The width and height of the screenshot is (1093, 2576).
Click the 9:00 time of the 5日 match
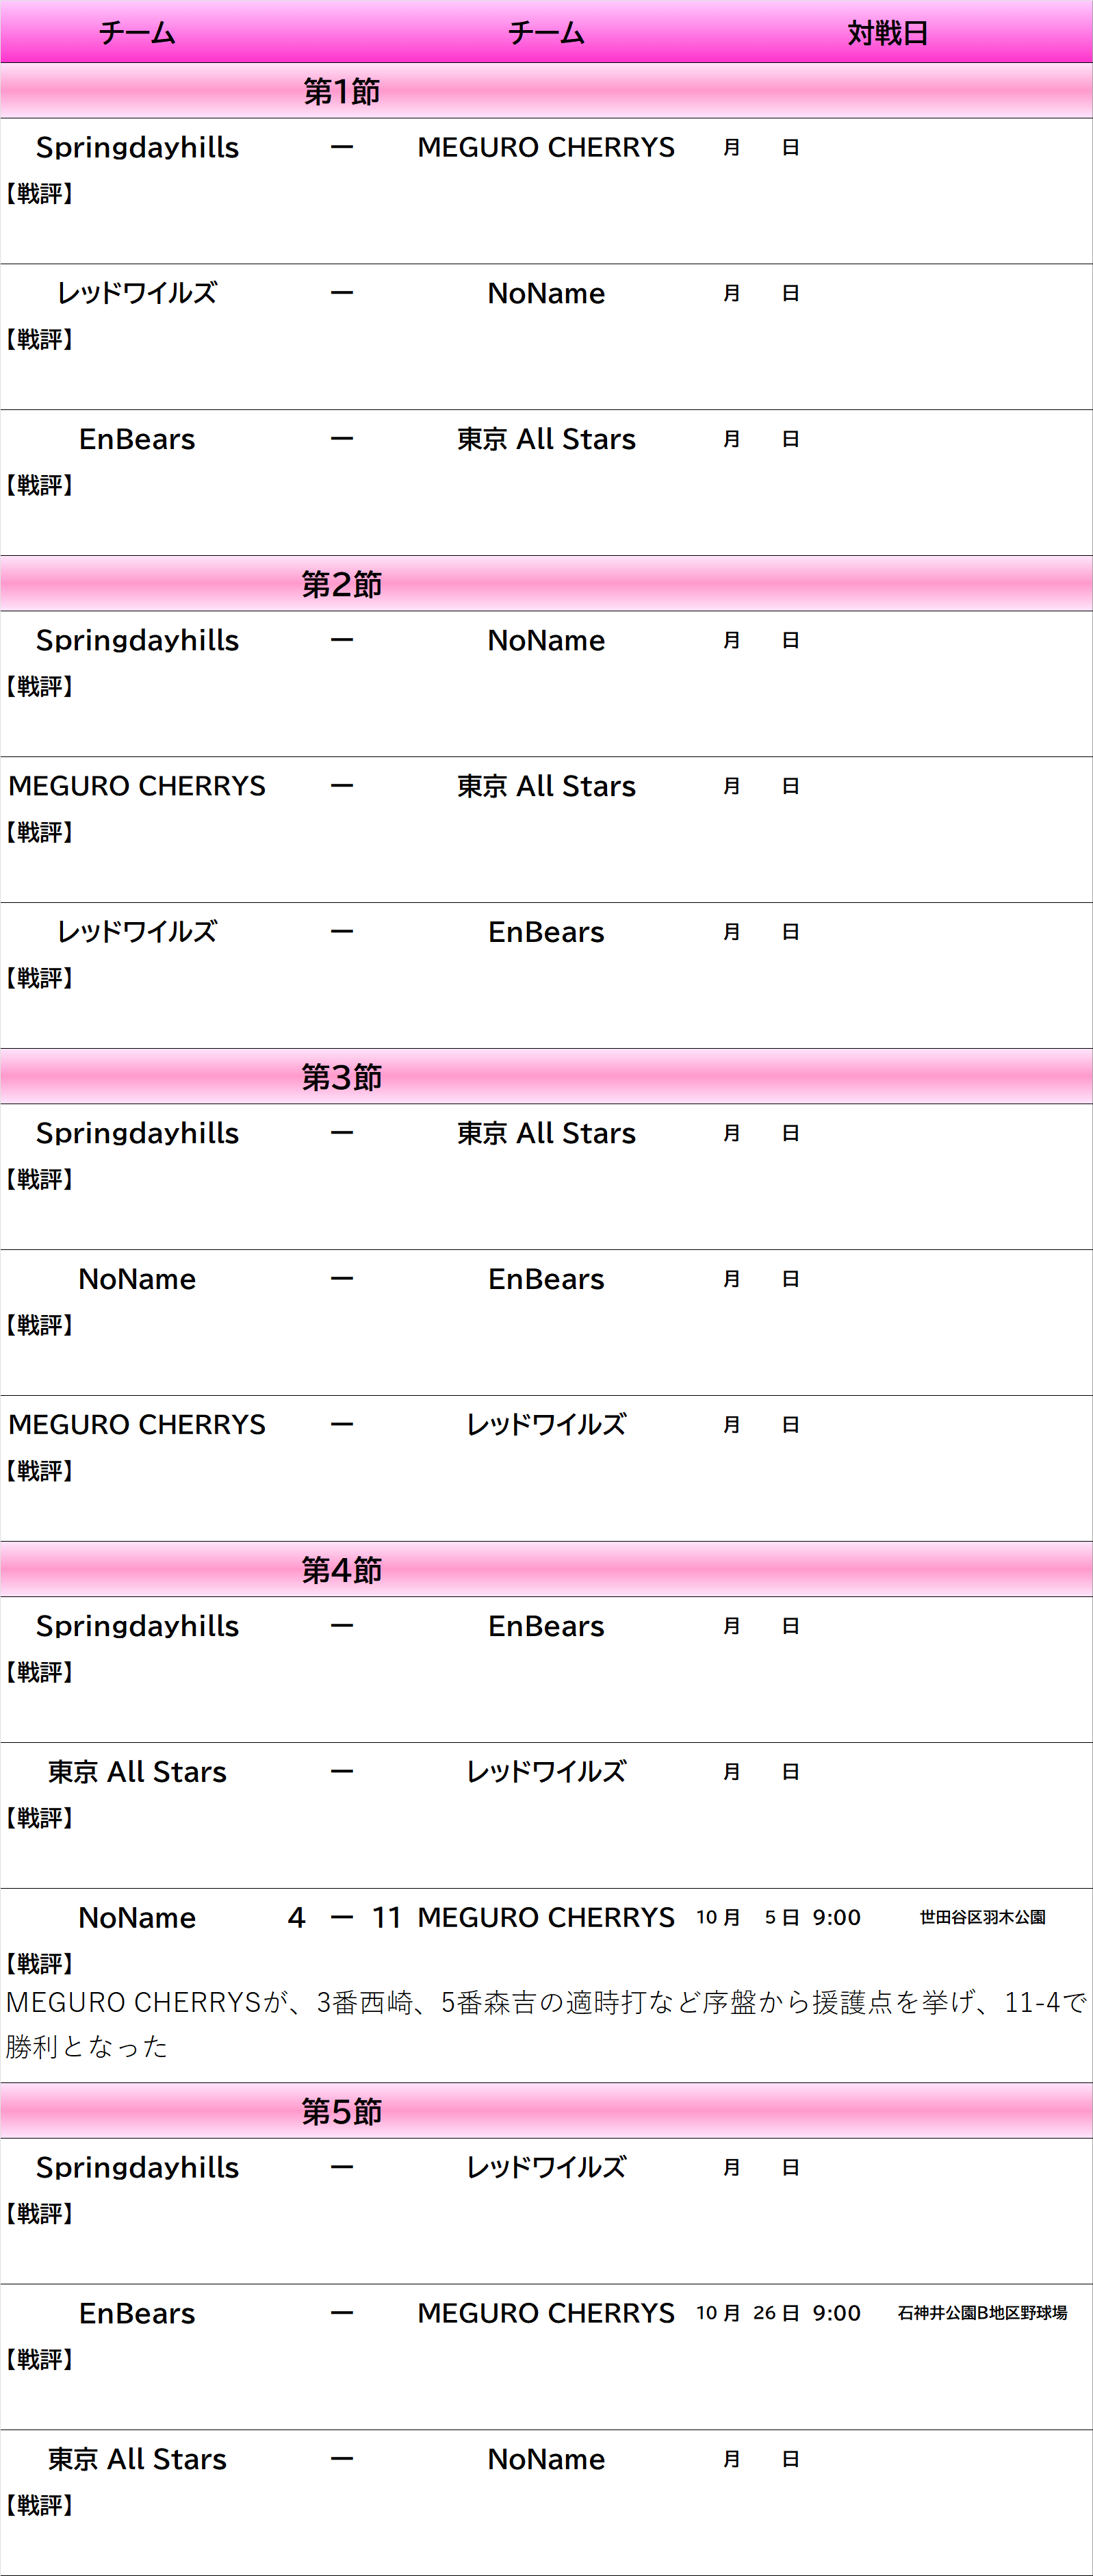coord(836,1917)
